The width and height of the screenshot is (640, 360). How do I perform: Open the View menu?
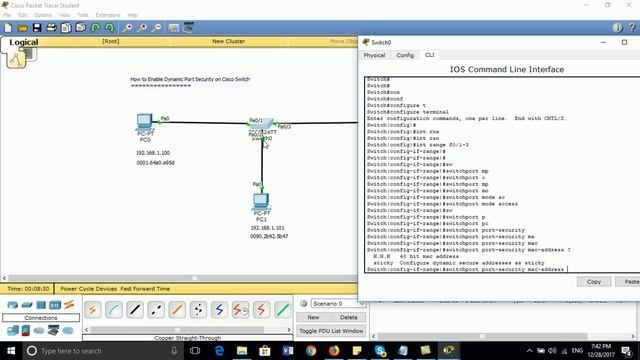64,15
